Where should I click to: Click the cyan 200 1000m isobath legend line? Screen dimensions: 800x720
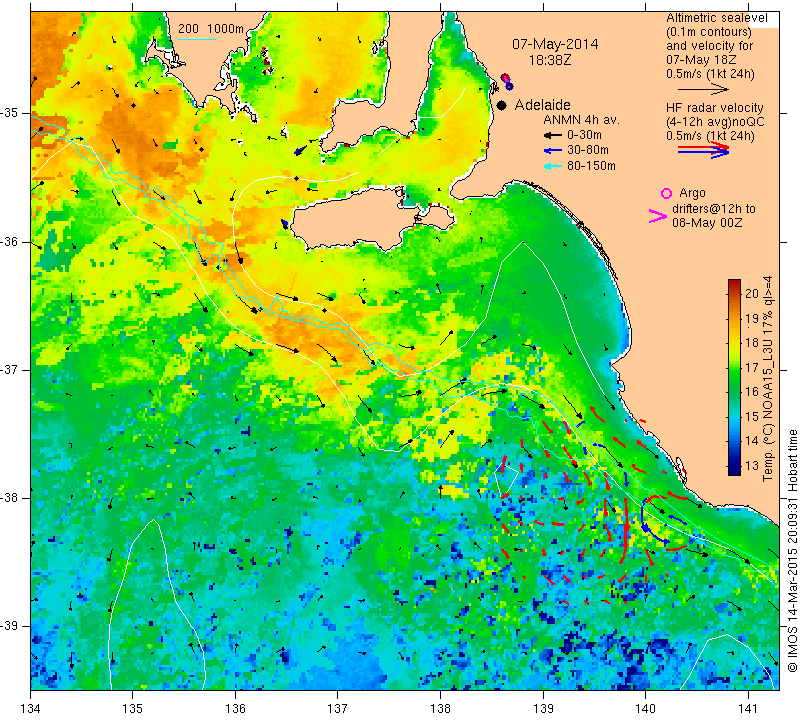[x=197, y=39]
